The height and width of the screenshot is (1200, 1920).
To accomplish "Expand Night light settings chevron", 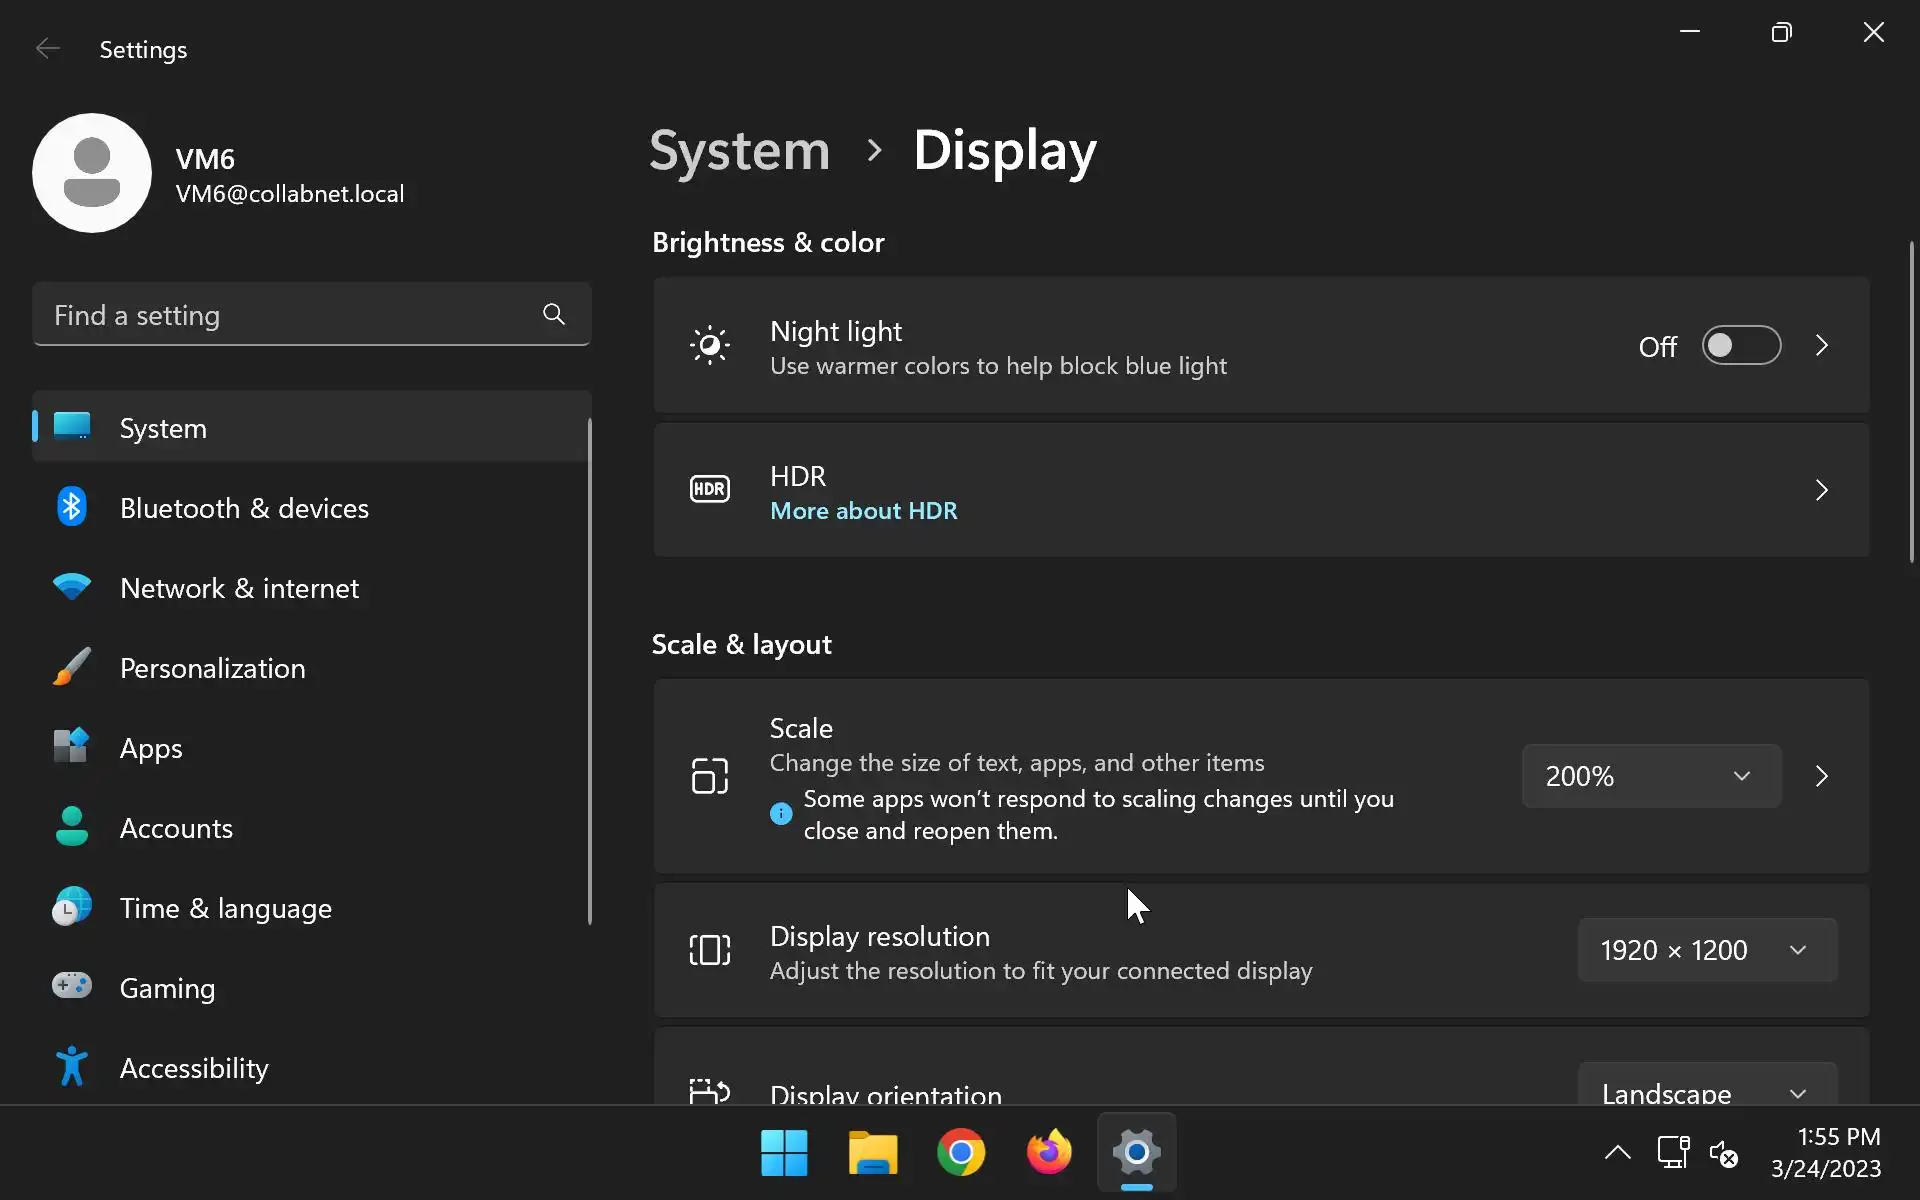I will (1821, 346).
